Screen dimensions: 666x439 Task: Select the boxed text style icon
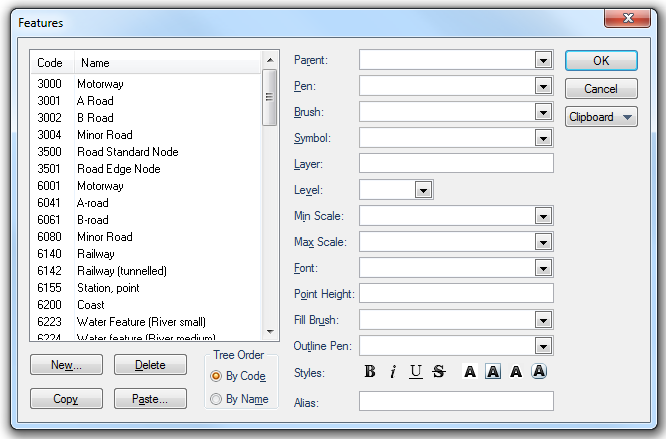point(493,372)
